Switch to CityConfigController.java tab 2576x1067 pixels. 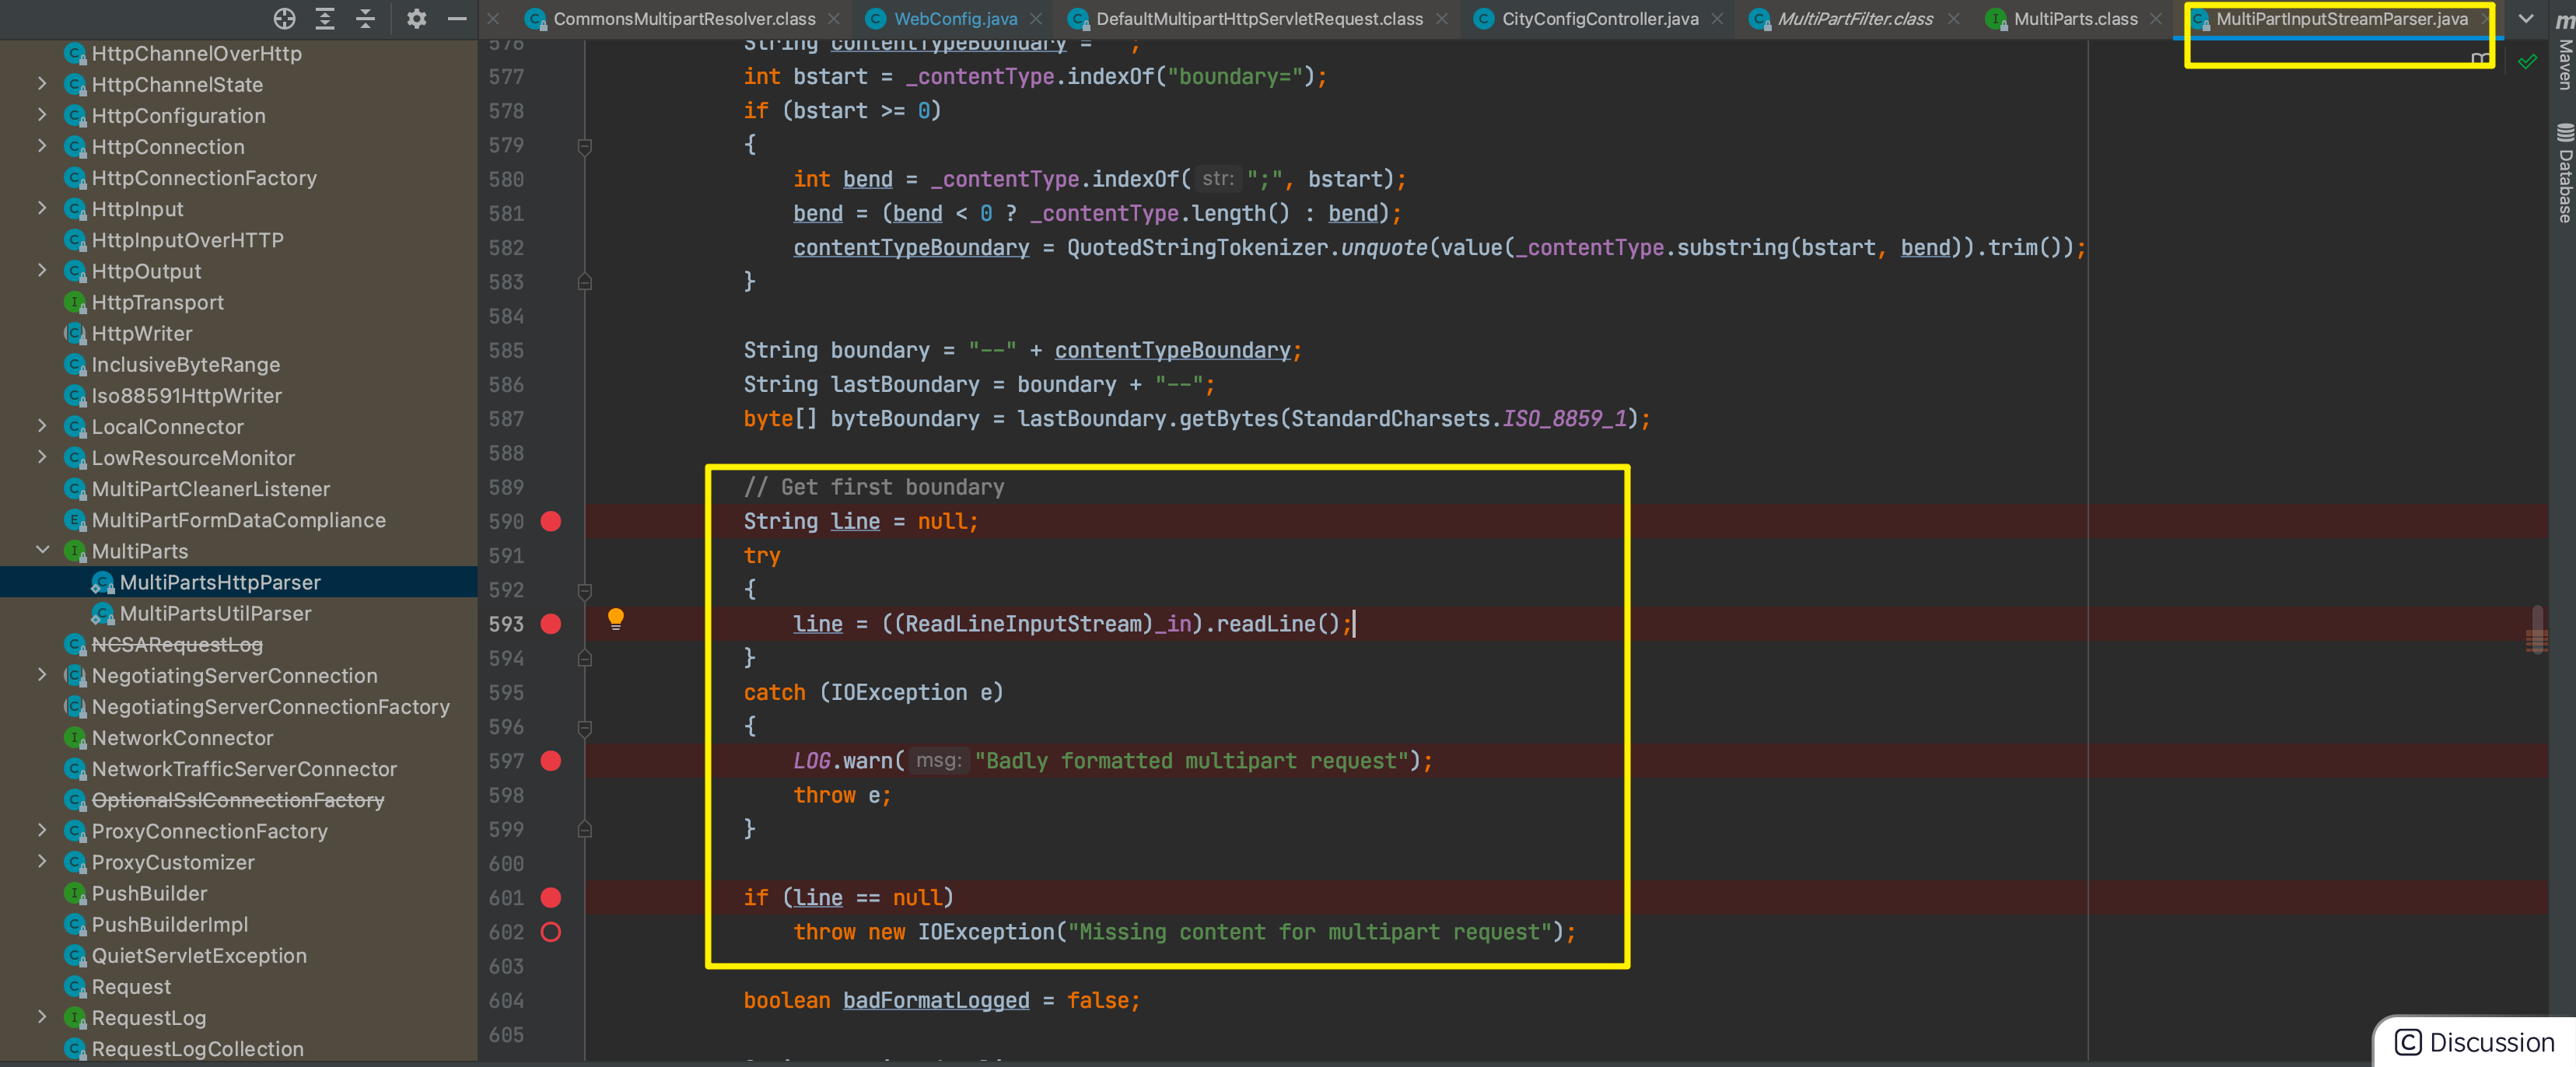pos(1599,19)
